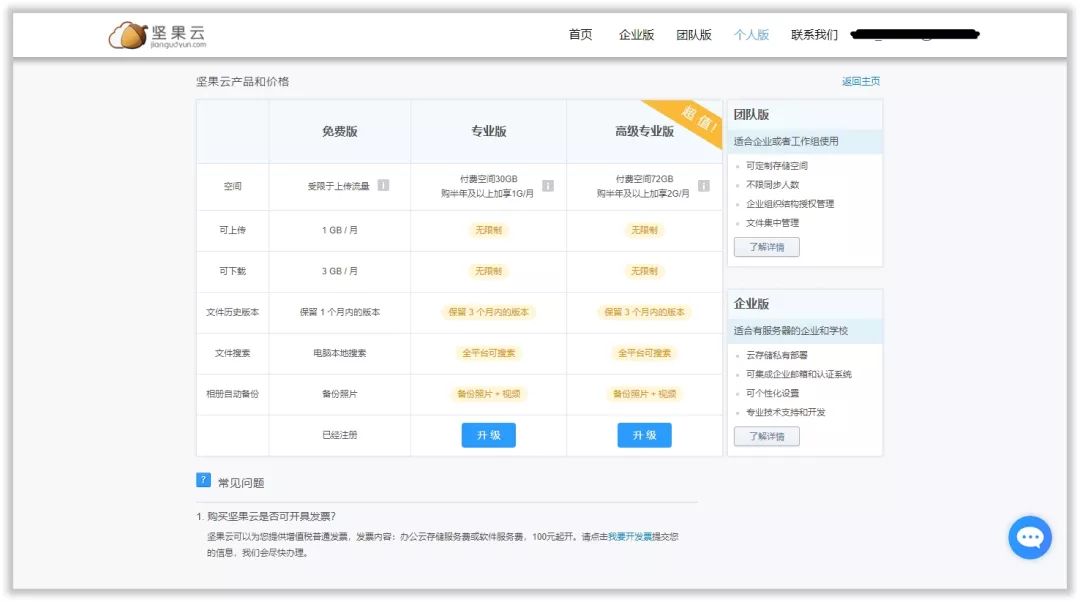Click 了解详情 in the 企业版 panel
The image size is (1080, 602).
[766, 436]
